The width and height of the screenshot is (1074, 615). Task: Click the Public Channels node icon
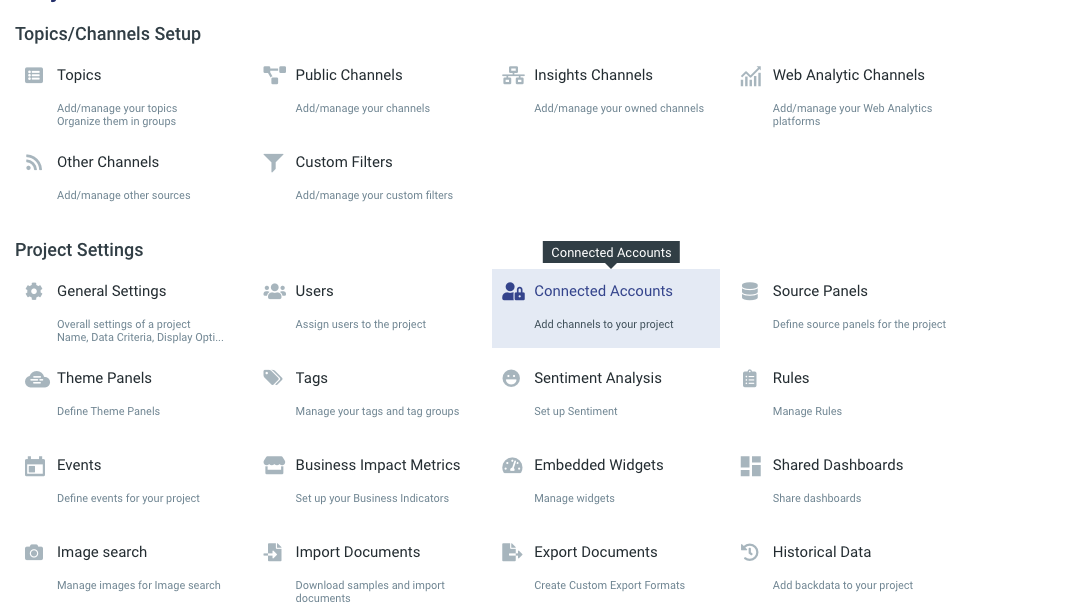coord(274,75)
